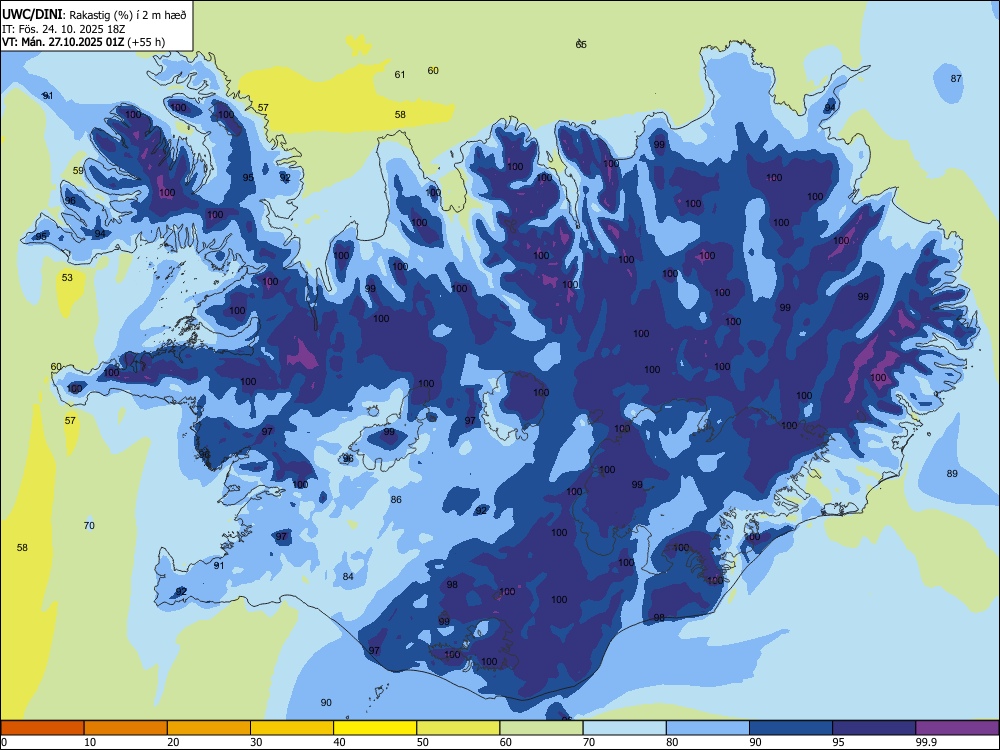Click map value '65' over northern sea
The image size is (1000, 750).
[x=581, y=44]
